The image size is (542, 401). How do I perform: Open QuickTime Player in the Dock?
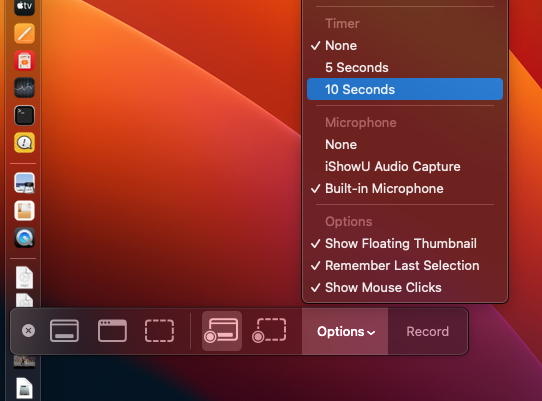point(24,237)
